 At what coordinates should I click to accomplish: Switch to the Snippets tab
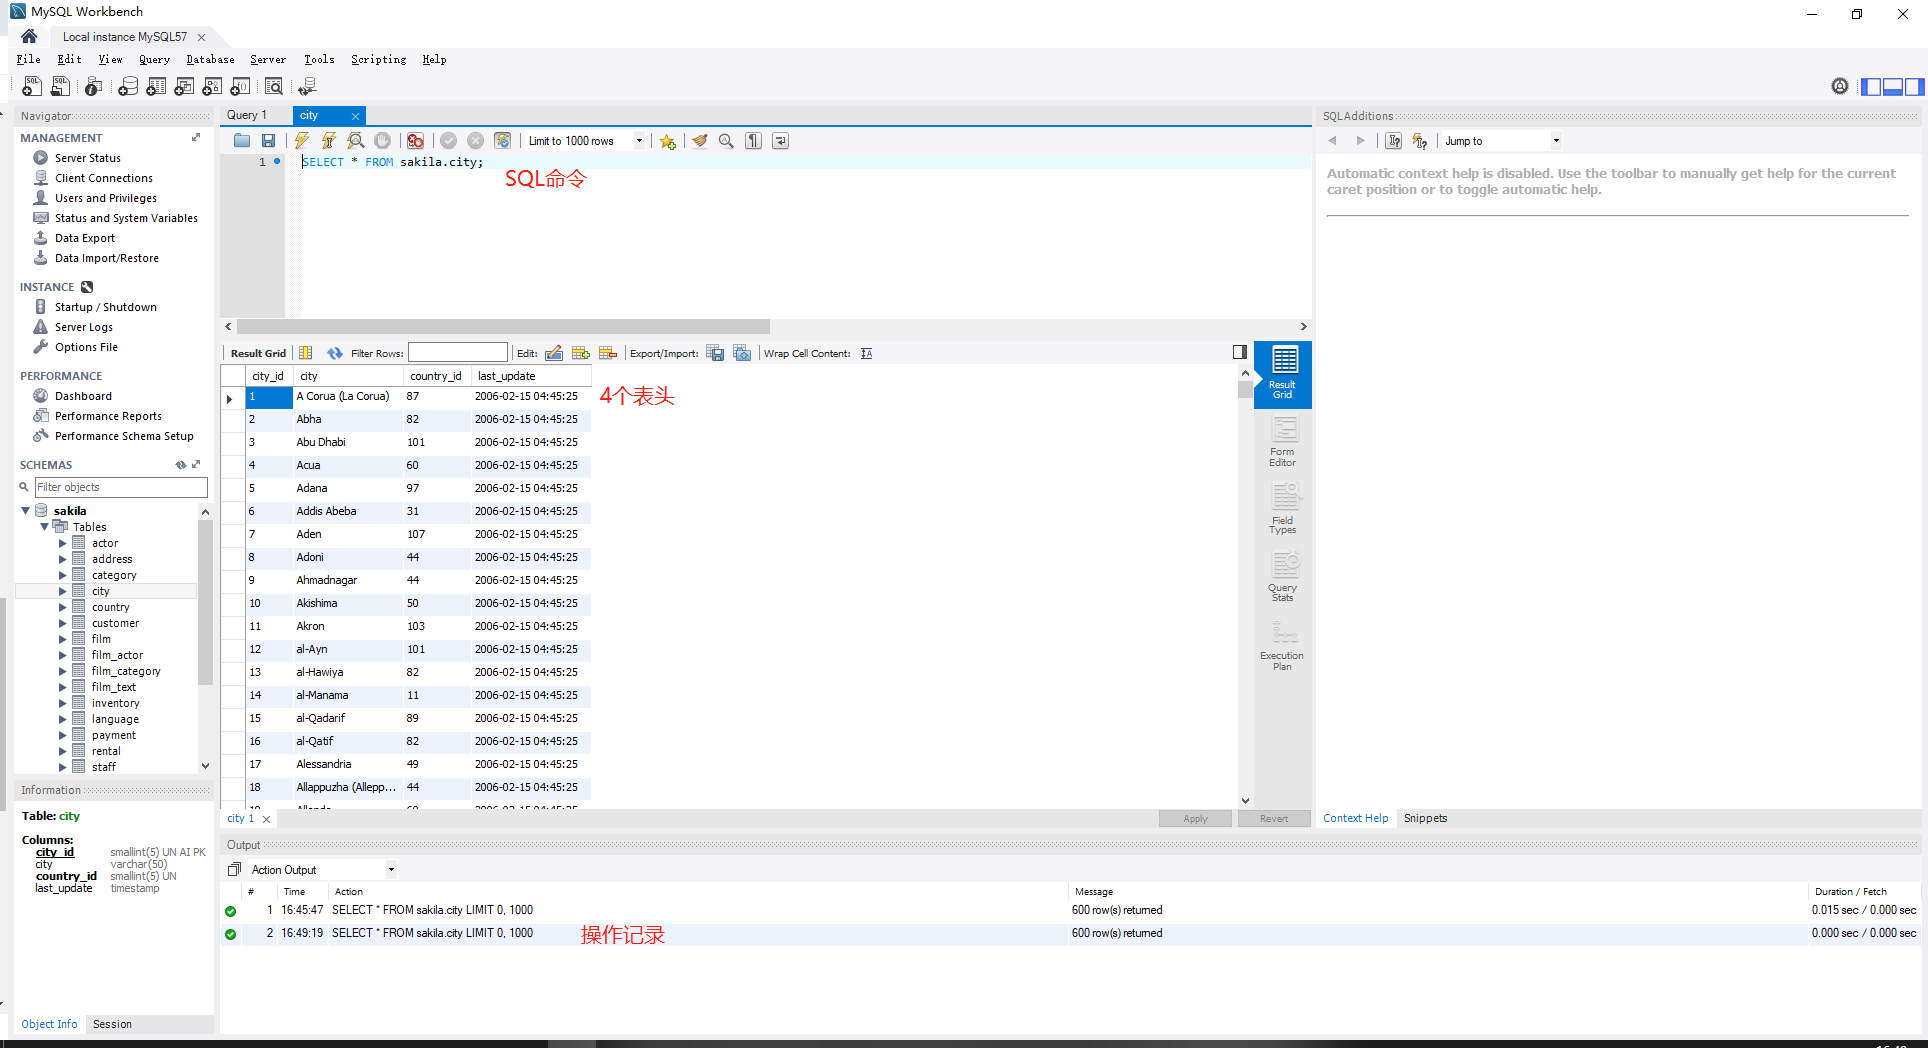click(x=1424, y=818)
